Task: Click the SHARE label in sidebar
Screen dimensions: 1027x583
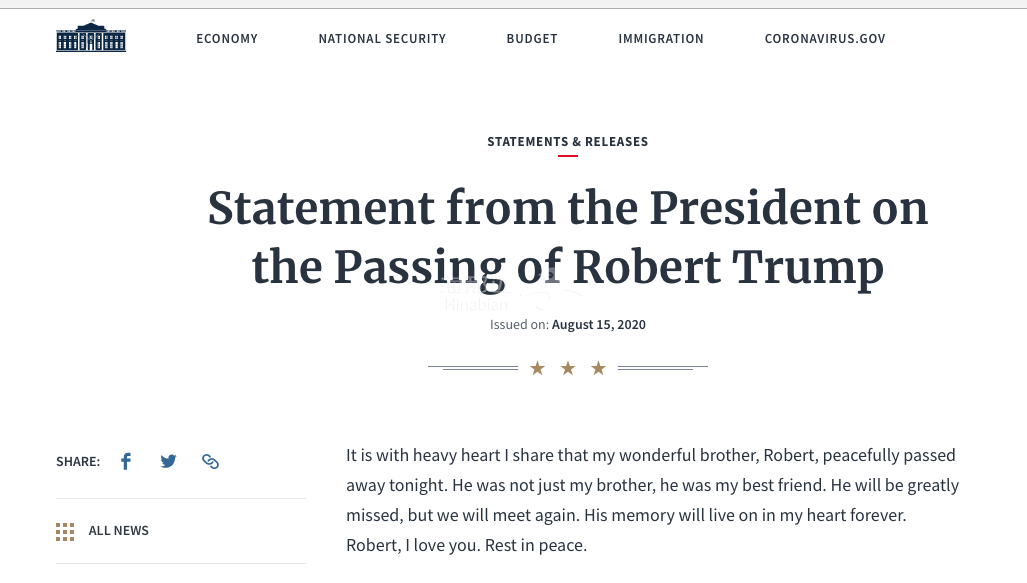Action: pyautogui.click(x=78, y=462)
